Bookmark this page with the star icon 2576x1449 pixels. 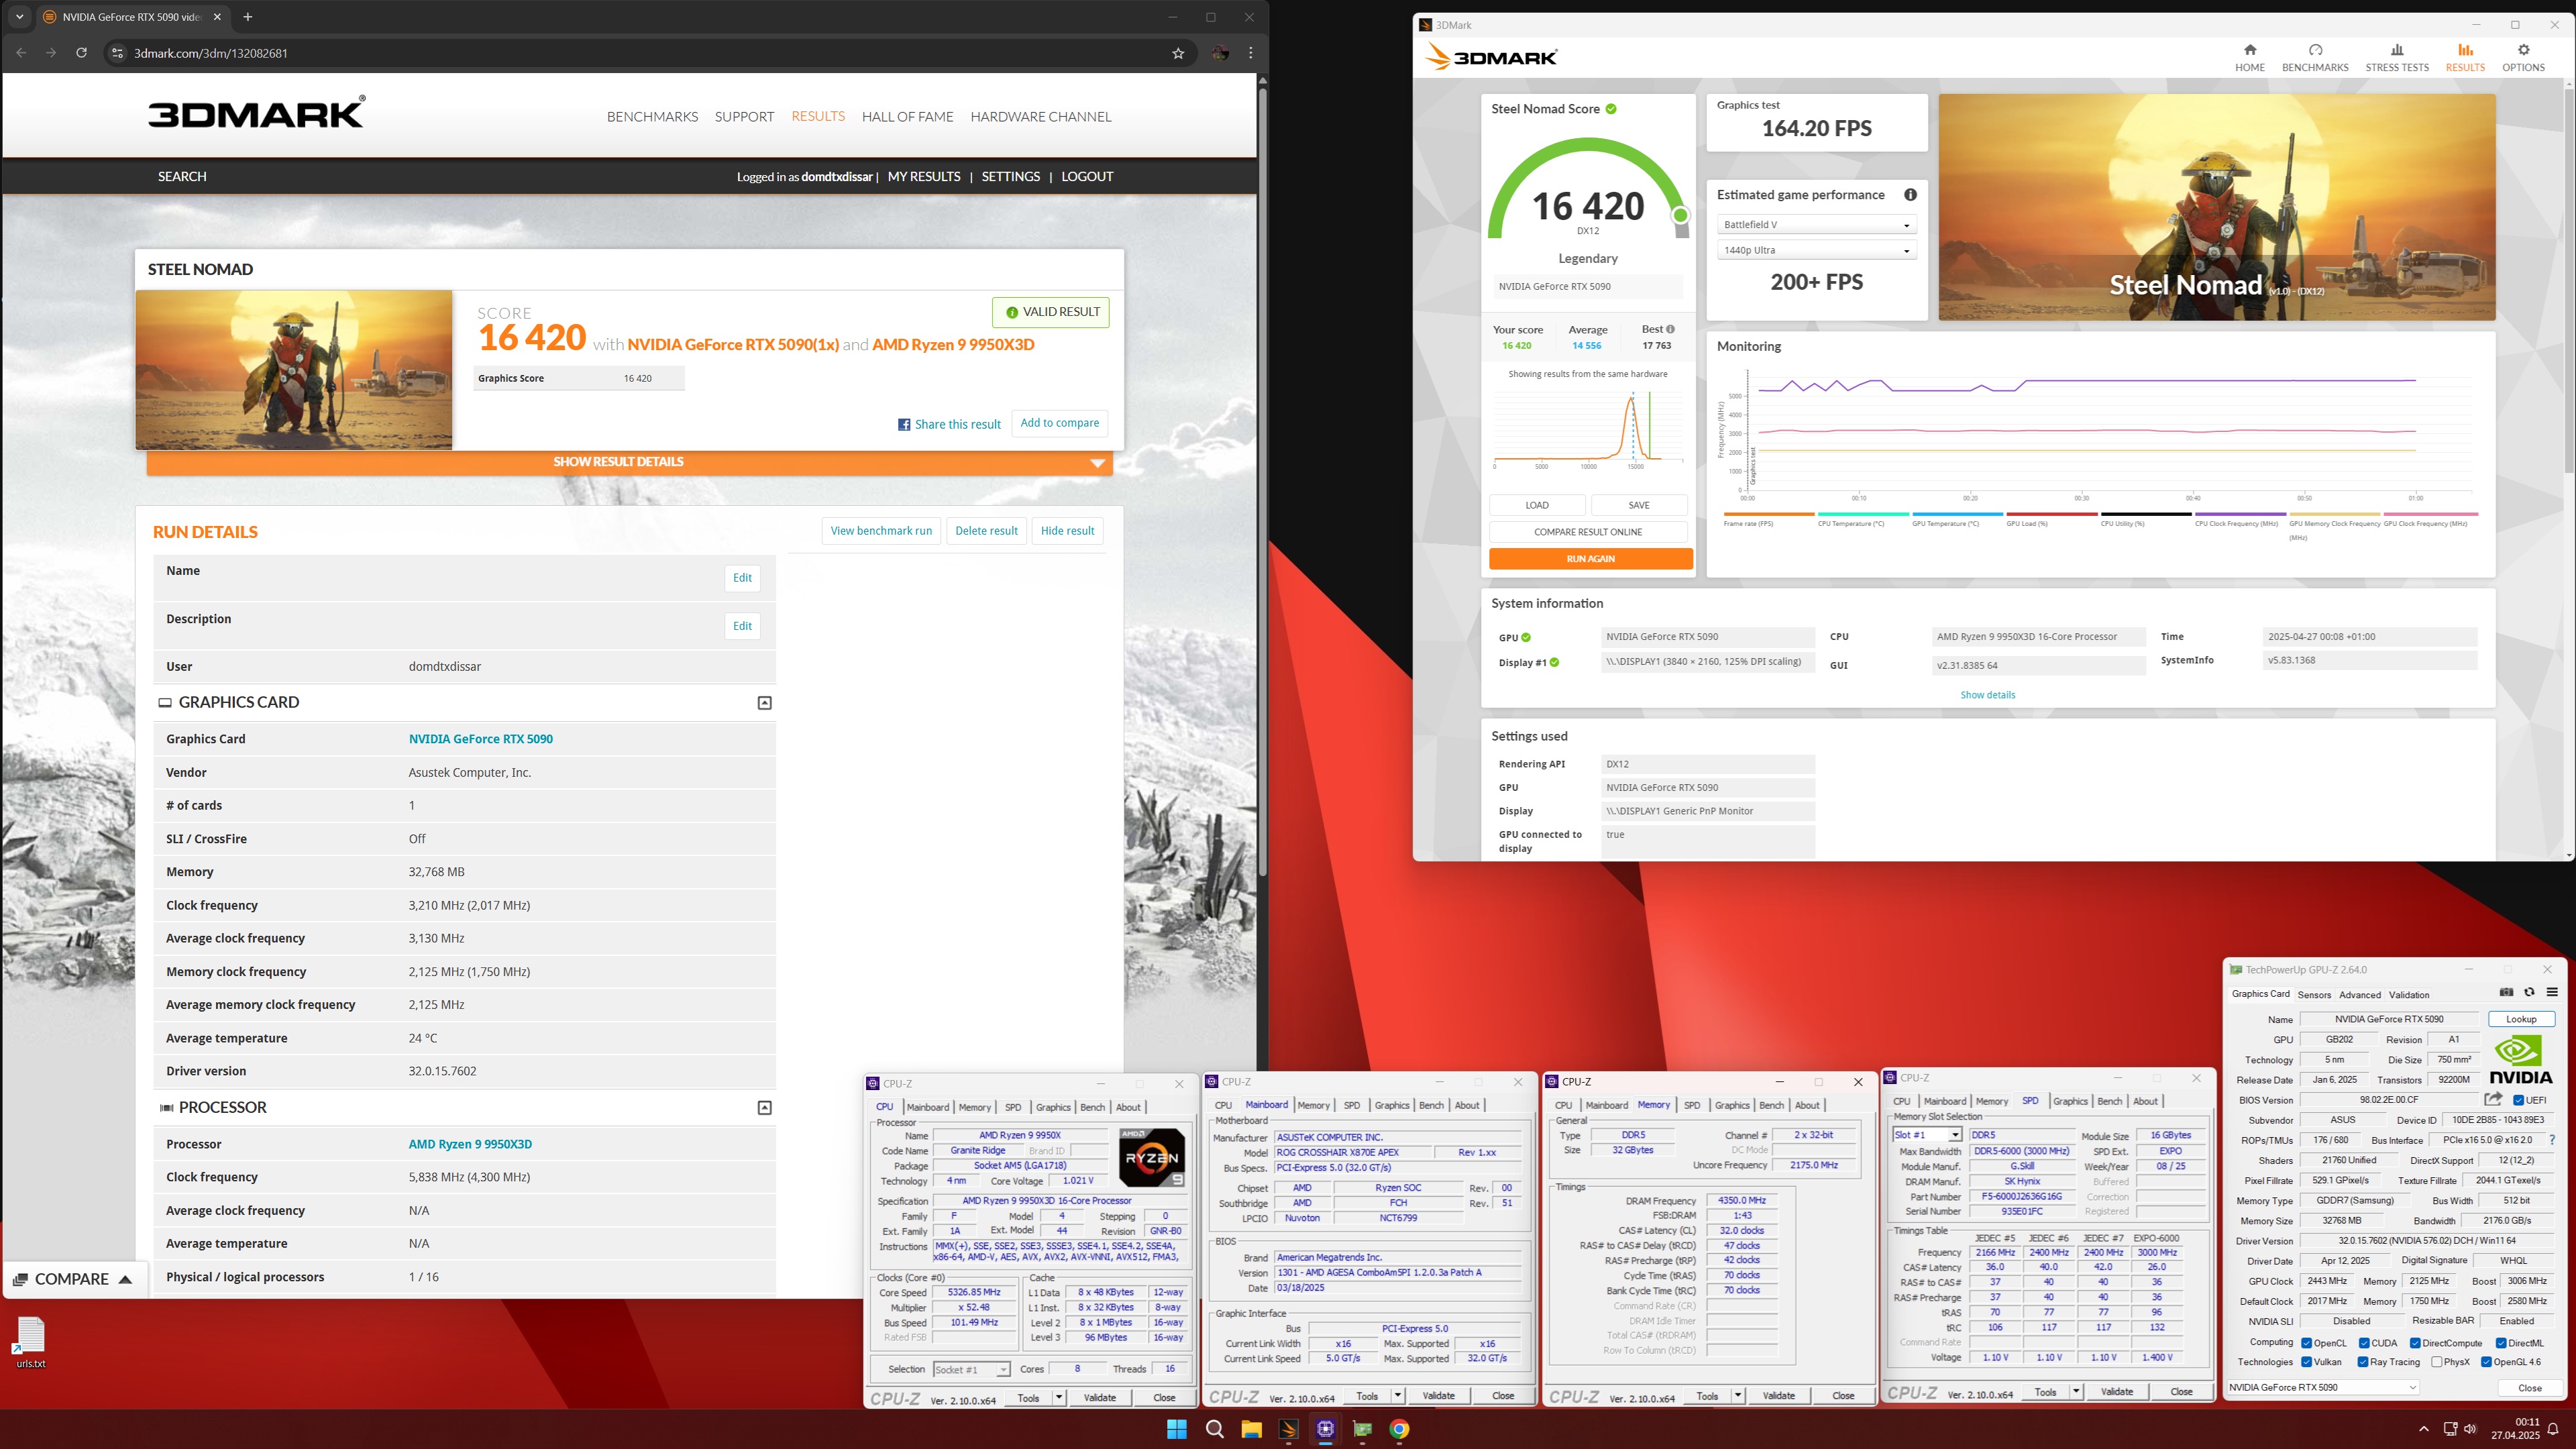pos(1178,53)
